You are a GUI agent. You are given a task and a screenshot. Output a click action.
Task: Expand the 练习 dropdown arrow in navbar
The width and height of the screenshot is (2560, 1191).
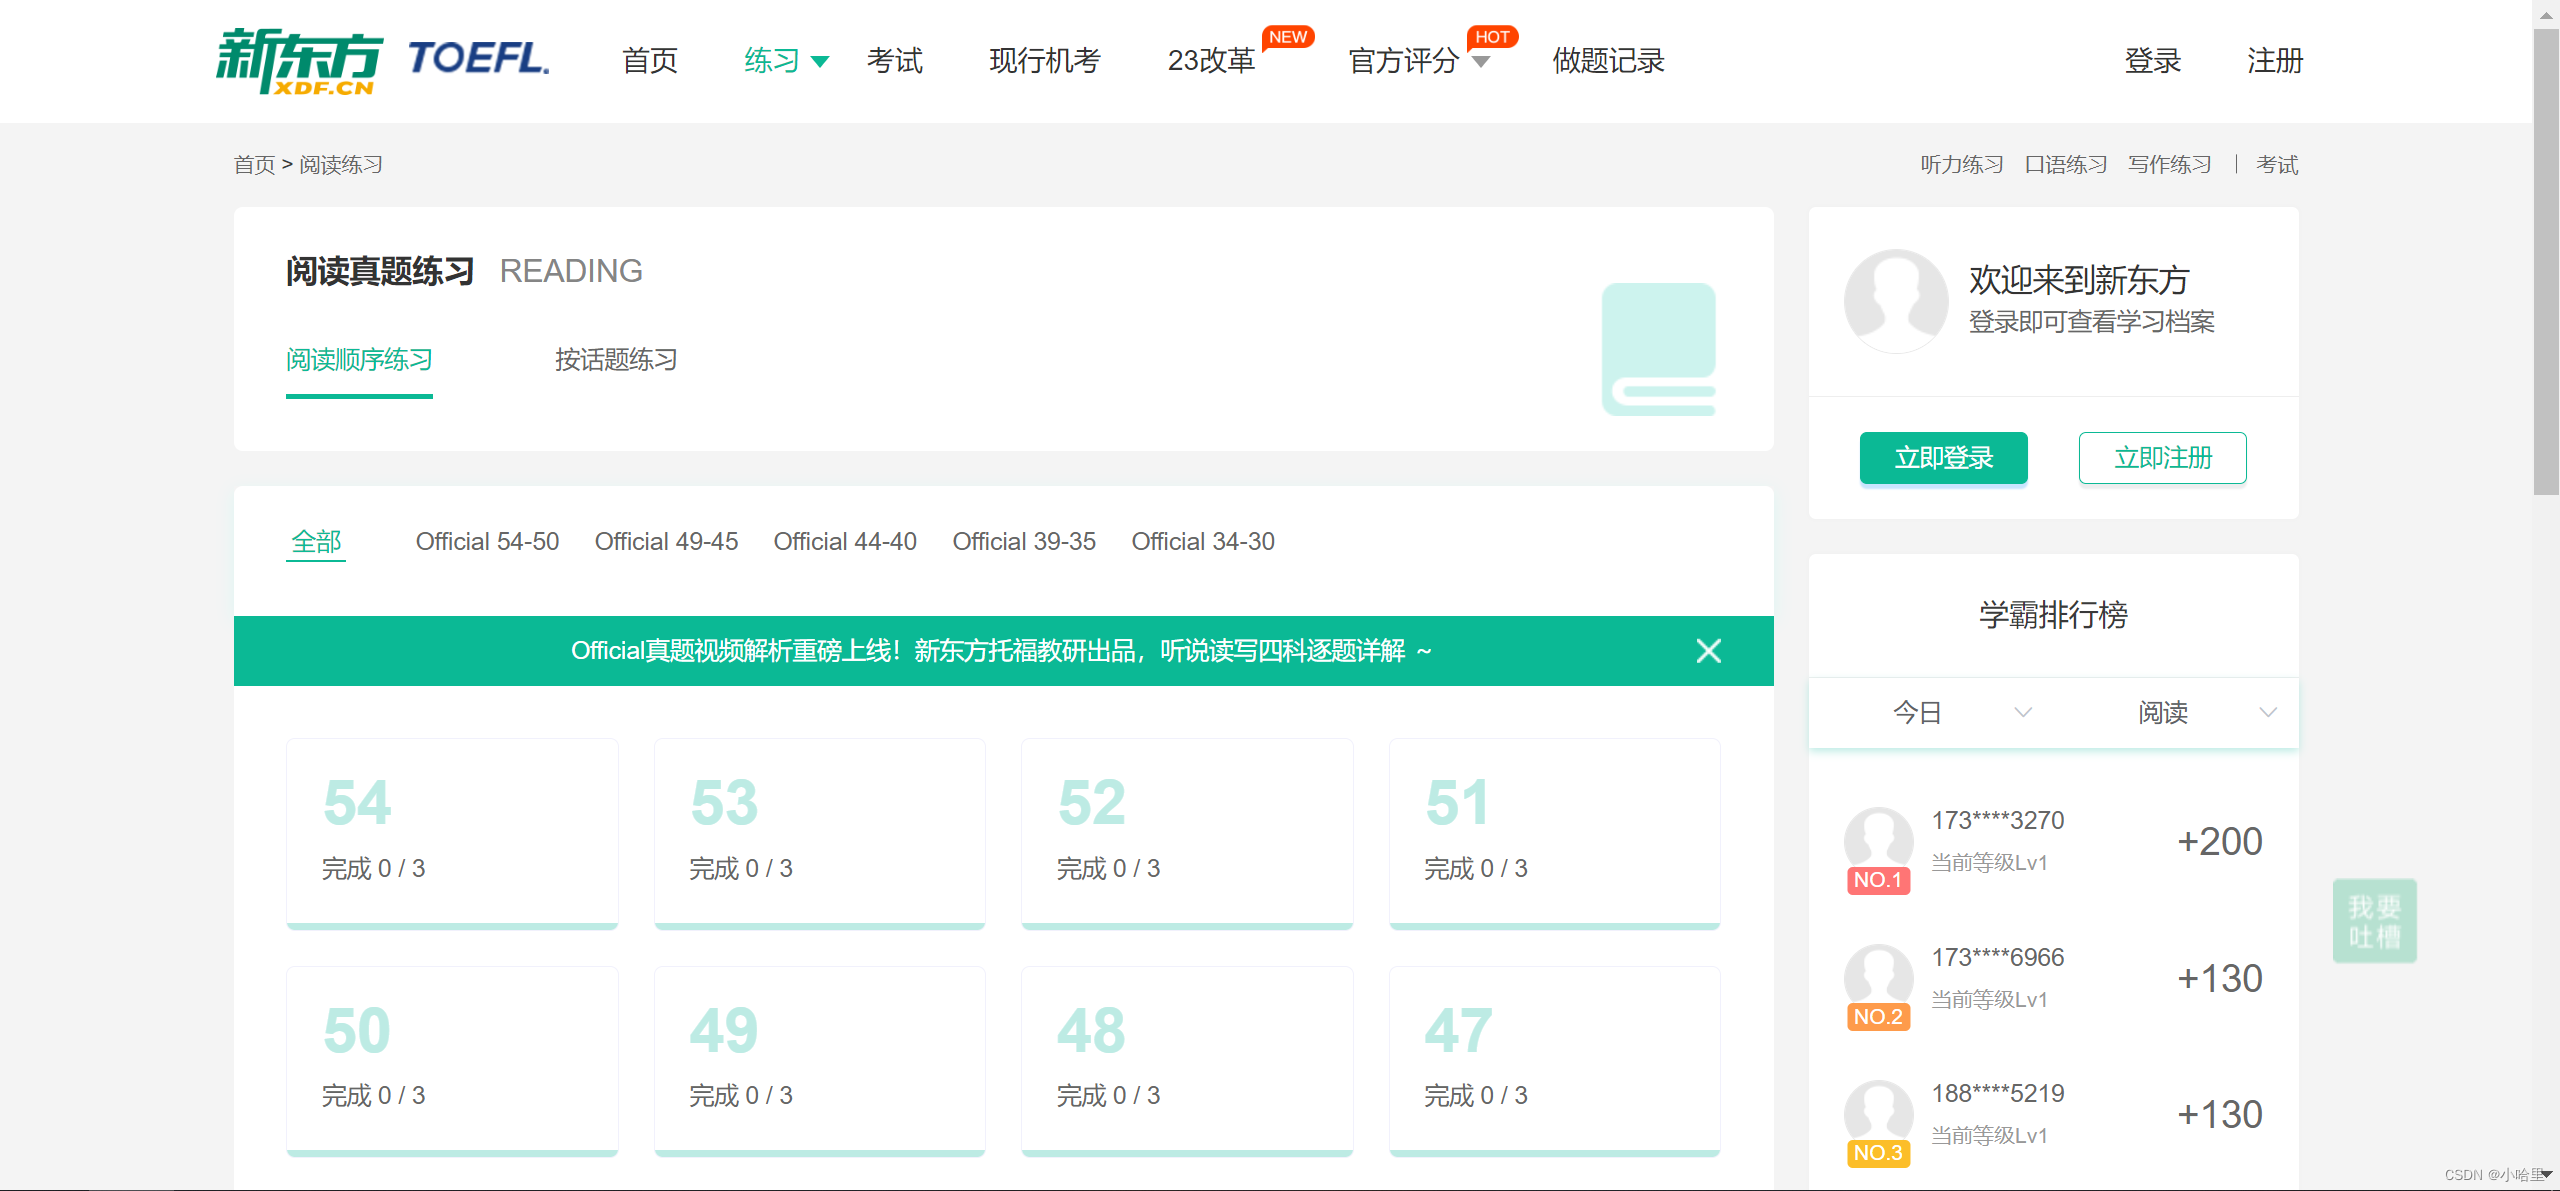point(820,62)
